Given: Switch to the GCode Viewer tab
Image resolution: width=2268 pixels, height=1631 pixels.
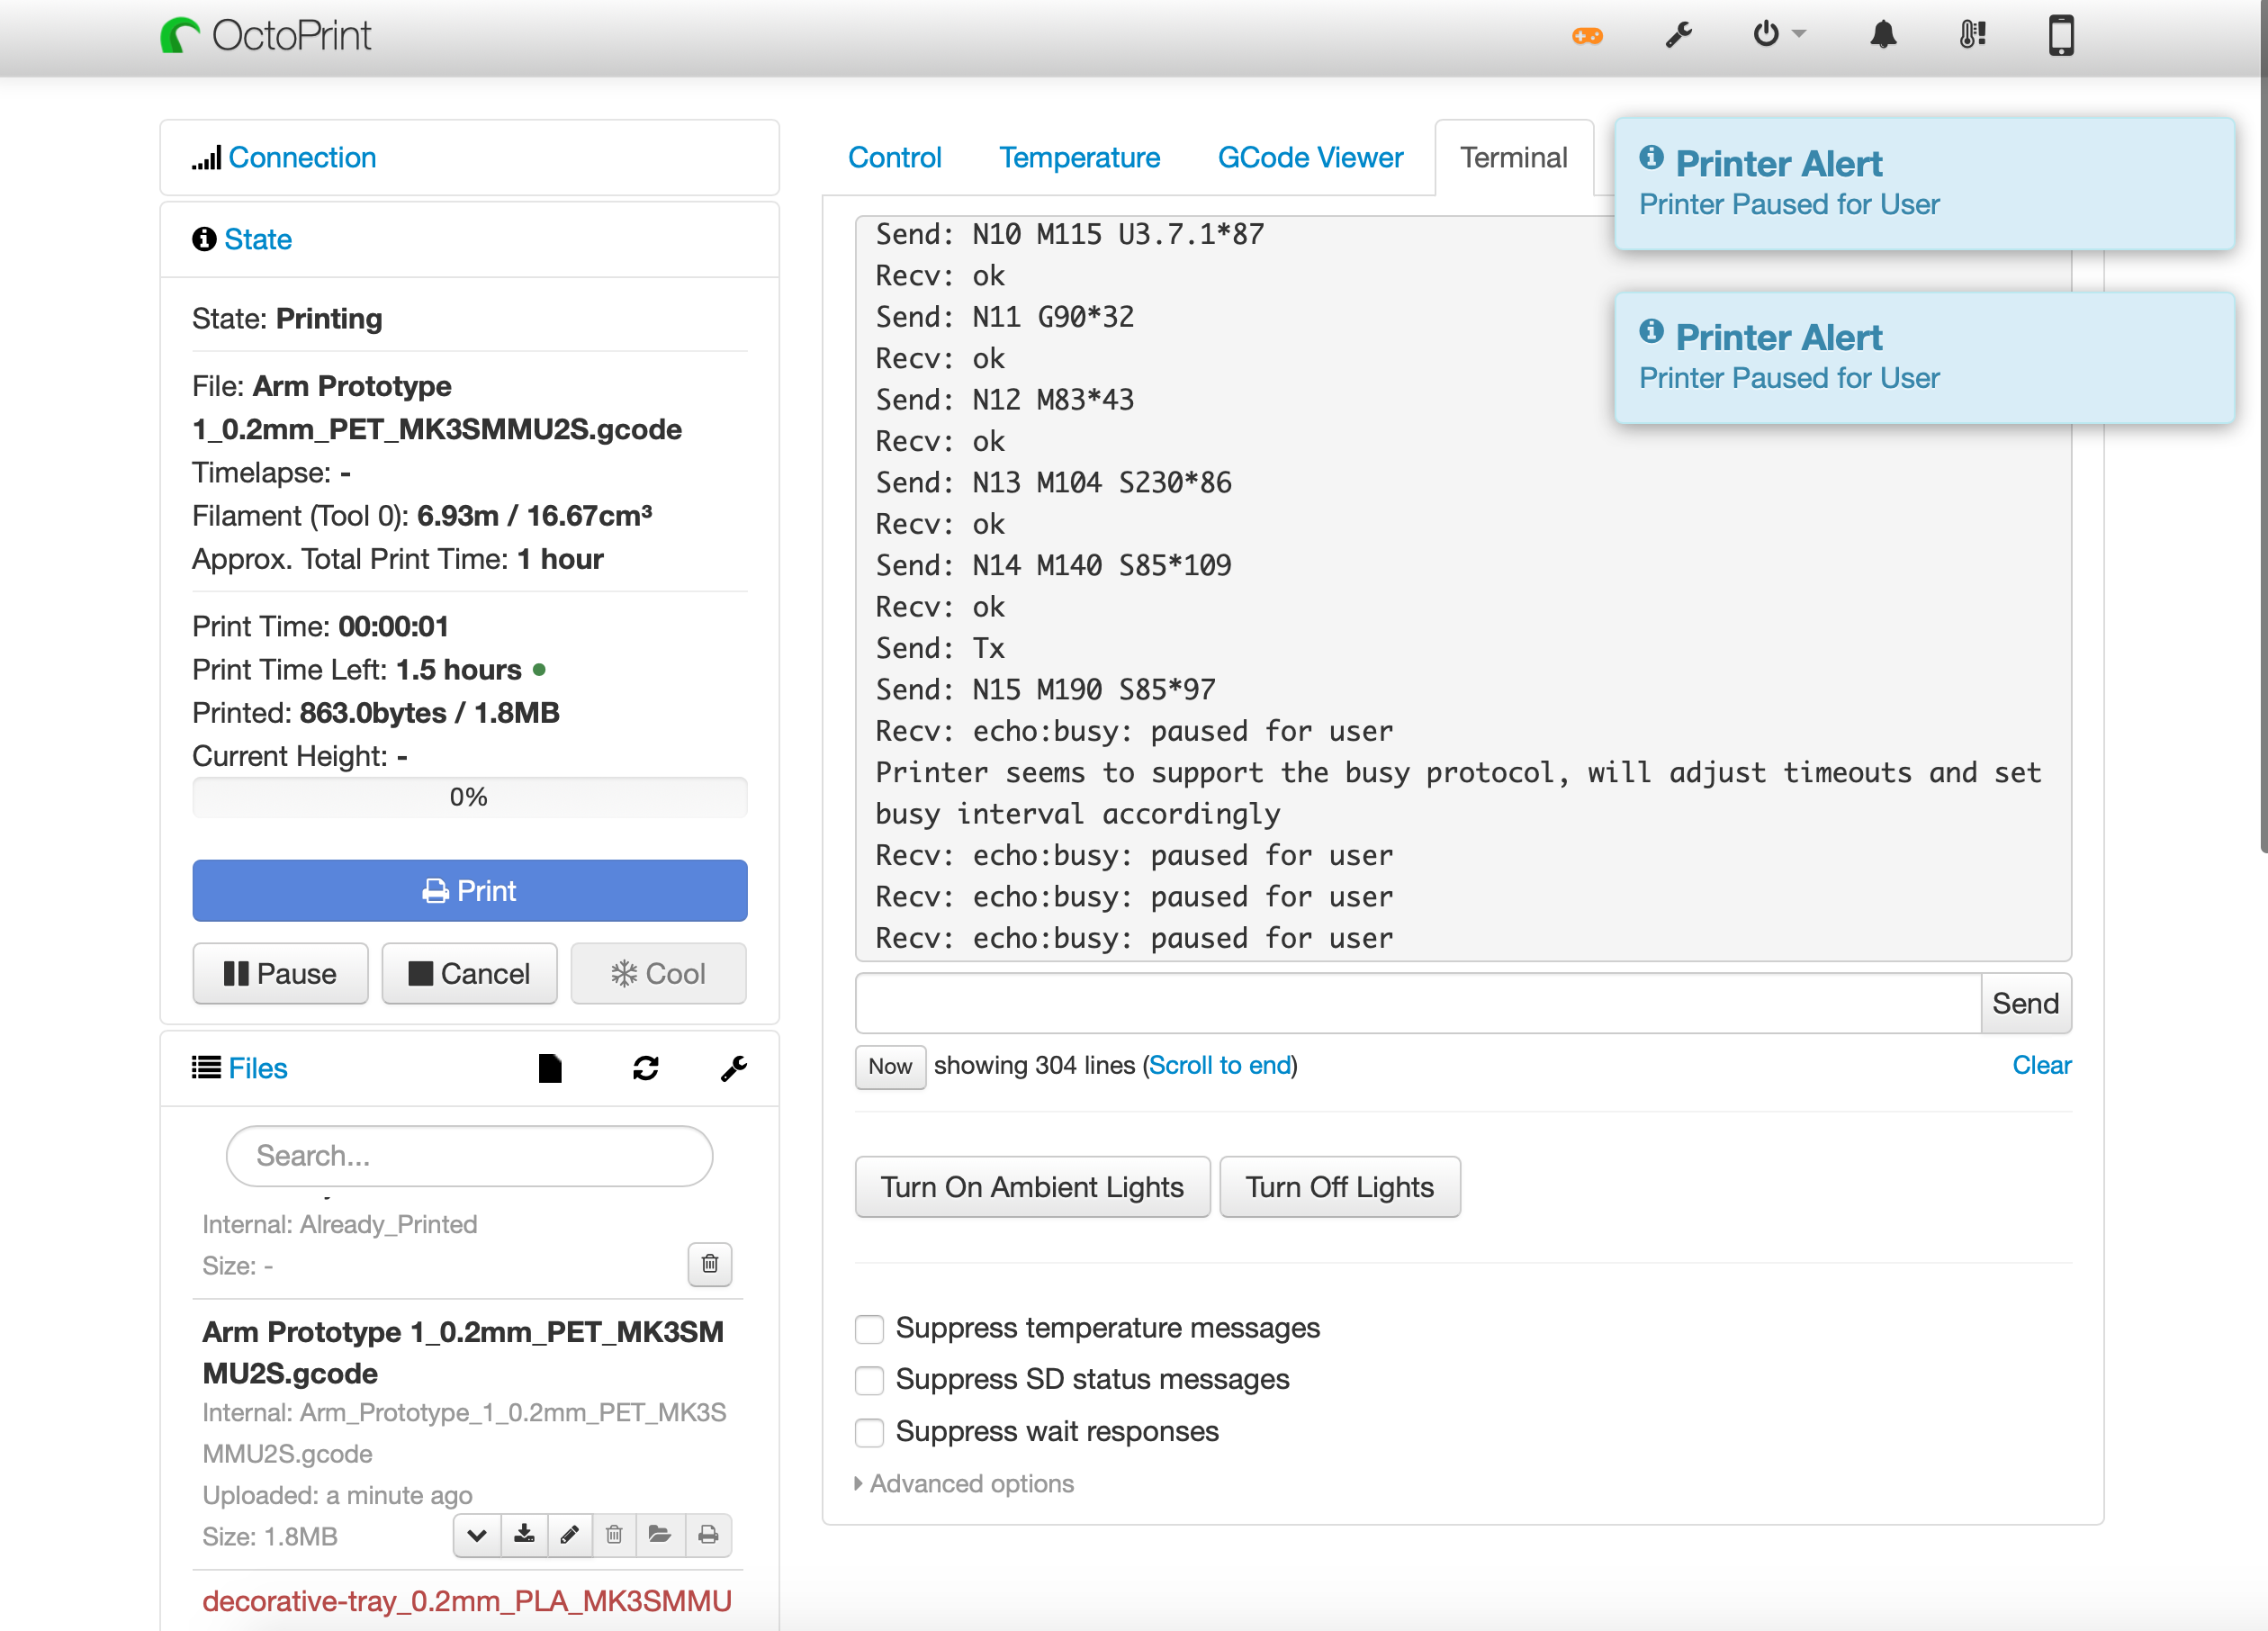Looking at the screenshot, I should tap(1310, 157).
